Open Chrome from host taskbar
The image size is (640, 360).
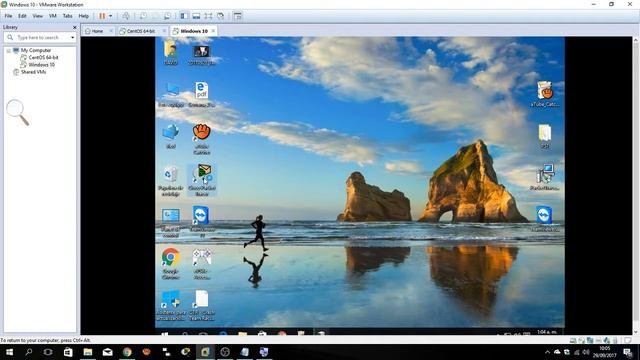click(x=127, y=352)
